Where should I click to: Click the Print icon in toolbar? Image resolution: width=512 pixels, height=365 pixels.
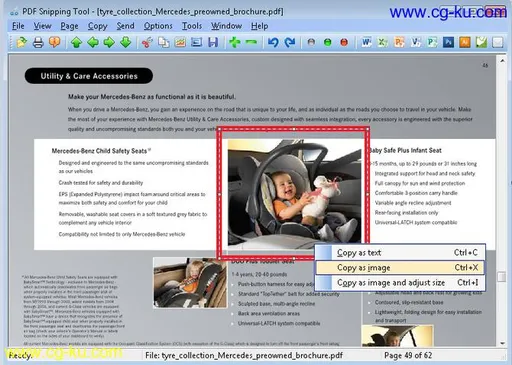pos(38,42)
